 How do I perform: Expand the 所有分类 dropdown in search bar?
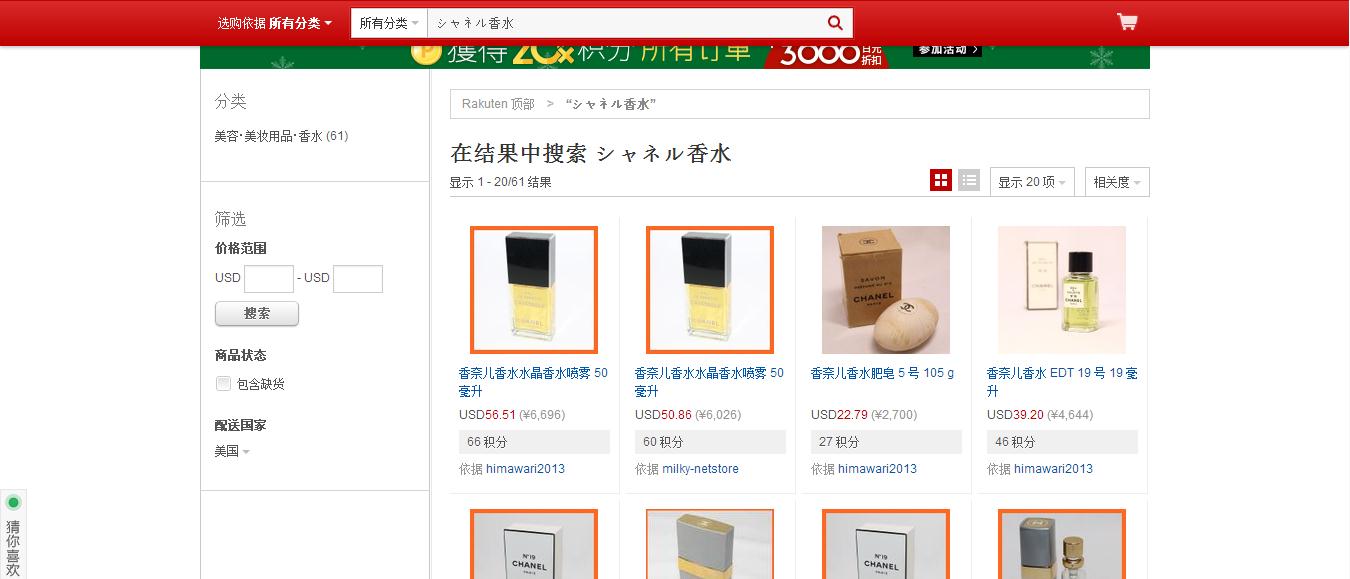[x=389, y=23]
